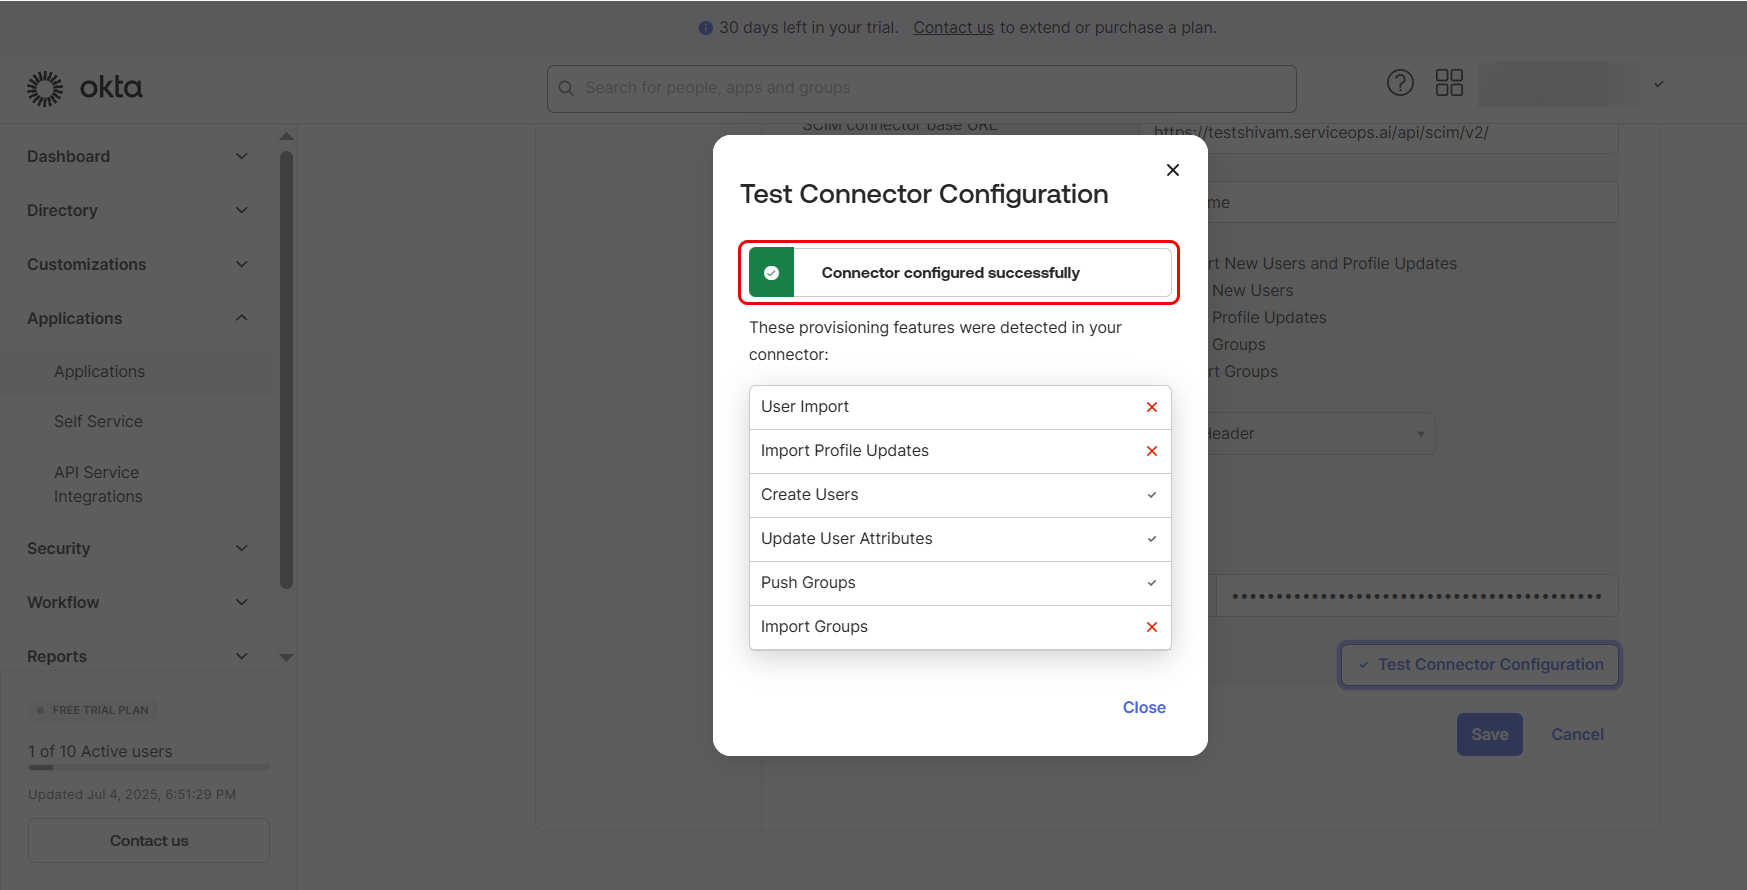
Task: Click the info icon in trial banner
Action: click(x=706, y=28)
